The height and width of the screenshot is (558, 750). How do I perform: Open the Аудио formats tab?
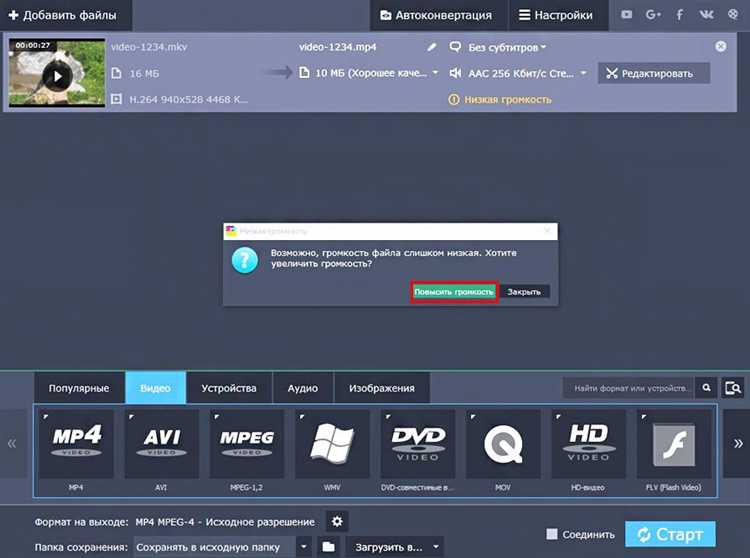[x=302, y=388]
